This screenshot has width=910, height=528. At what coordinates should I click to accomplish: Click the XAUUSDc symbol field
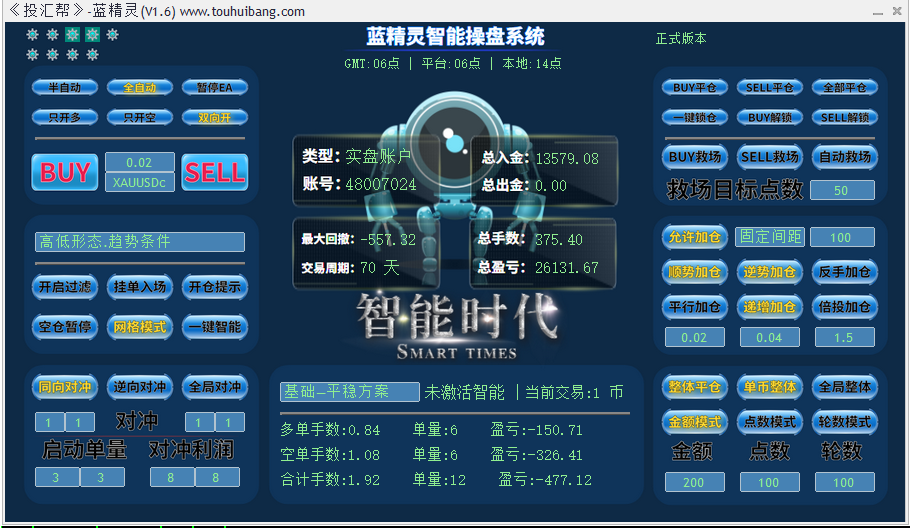139,182
